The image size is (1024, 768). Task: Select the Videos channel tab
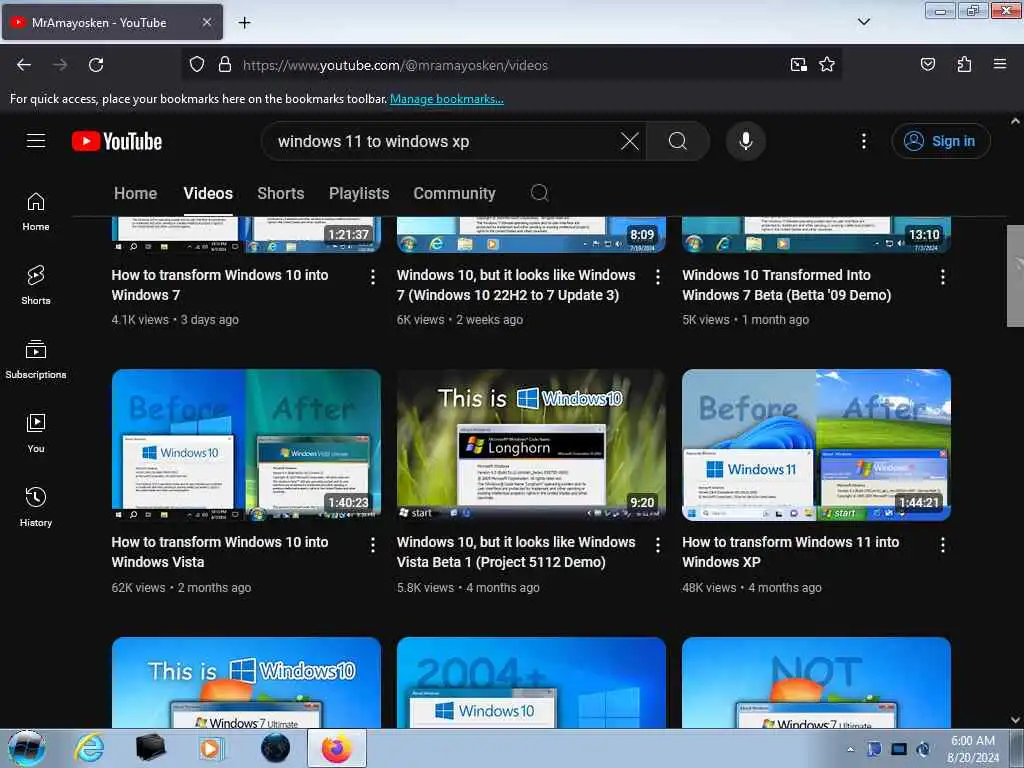(208, 193)
